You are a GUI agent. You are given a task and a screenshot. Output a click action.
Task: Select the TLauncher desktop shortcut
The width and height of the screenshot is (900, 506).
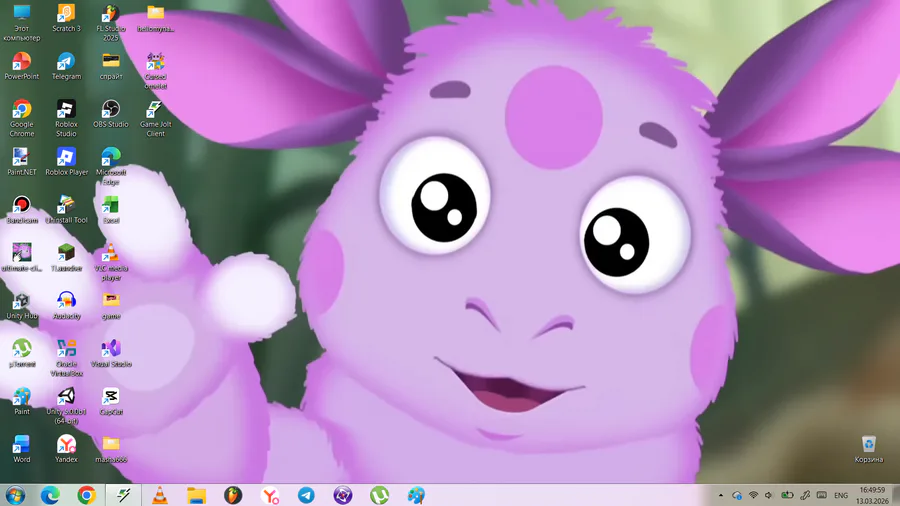pyautogui.click(x=66, y=258)
